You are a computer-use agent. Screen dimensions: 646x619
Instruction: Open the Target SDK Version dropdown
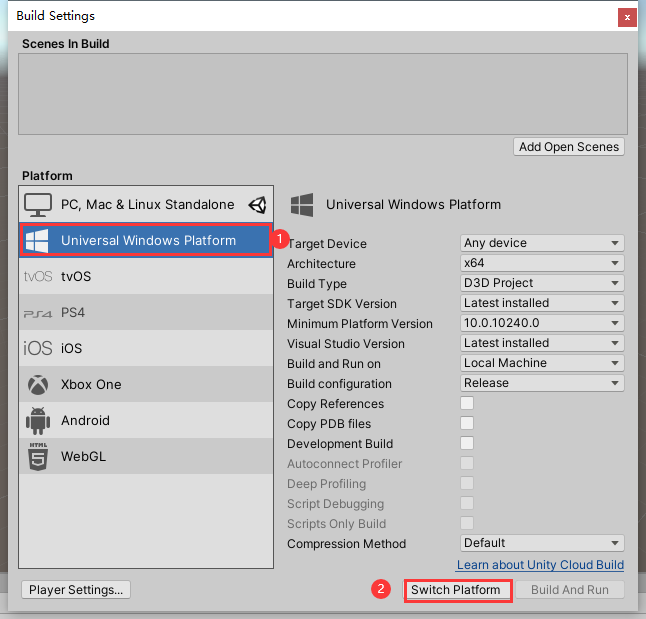[542, 303]
